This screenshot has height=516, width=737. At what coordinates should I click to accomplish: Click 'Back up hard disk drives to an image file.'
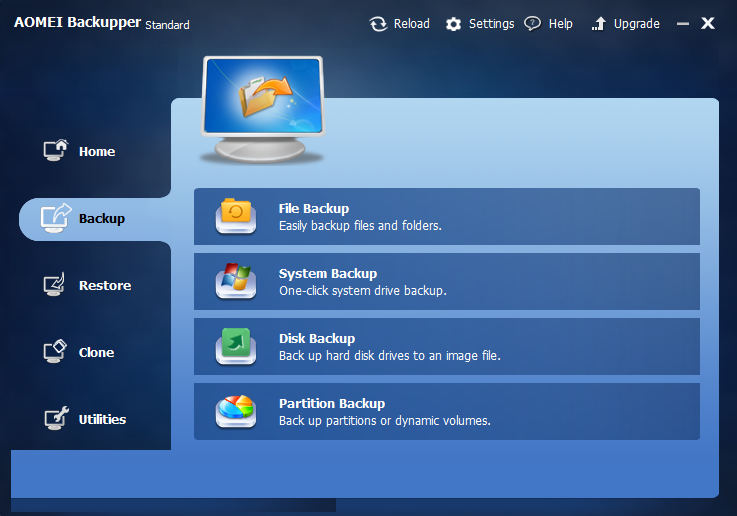click(390, 356)
